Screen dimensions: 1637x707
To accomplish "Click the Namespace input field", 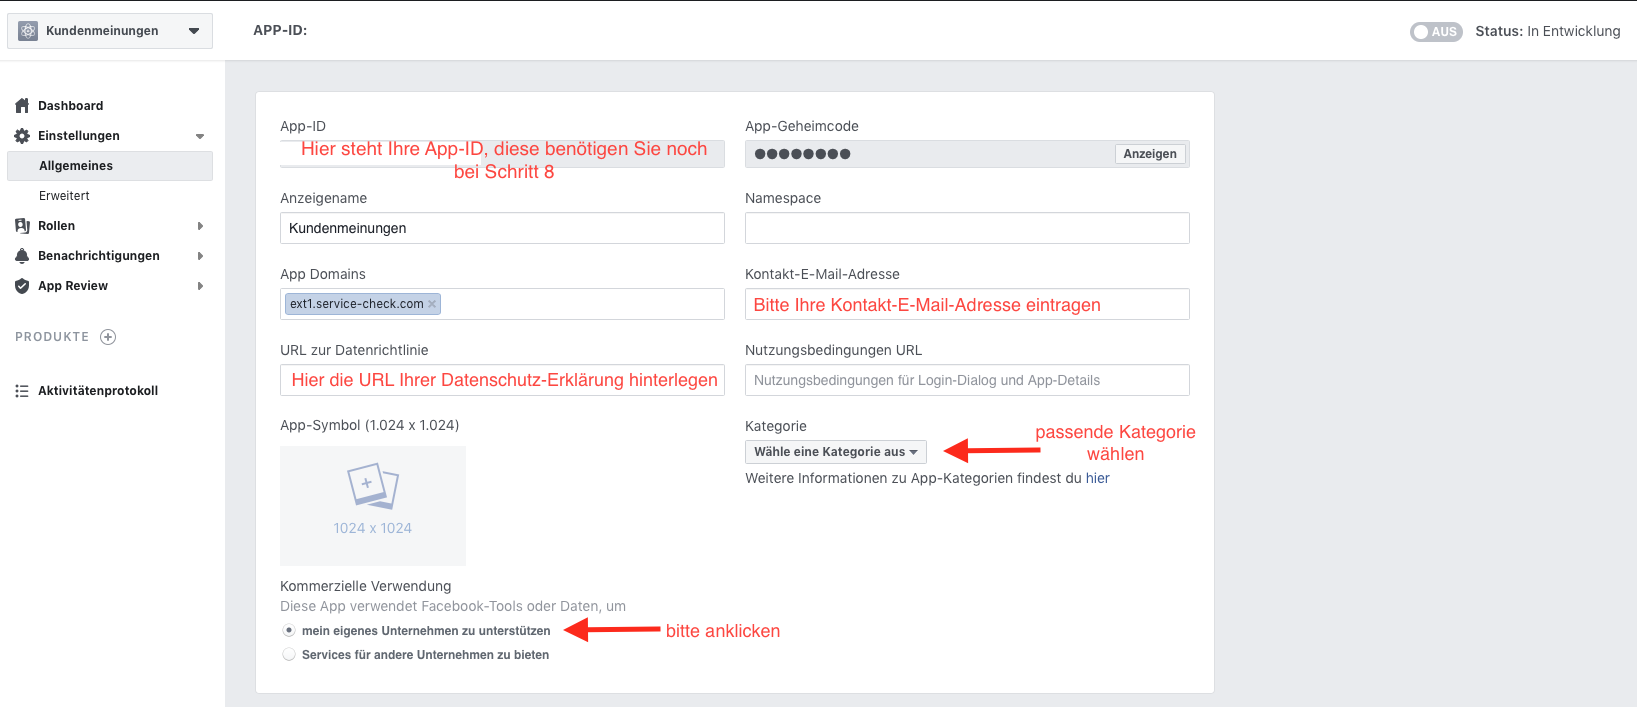I will (967, 228).
